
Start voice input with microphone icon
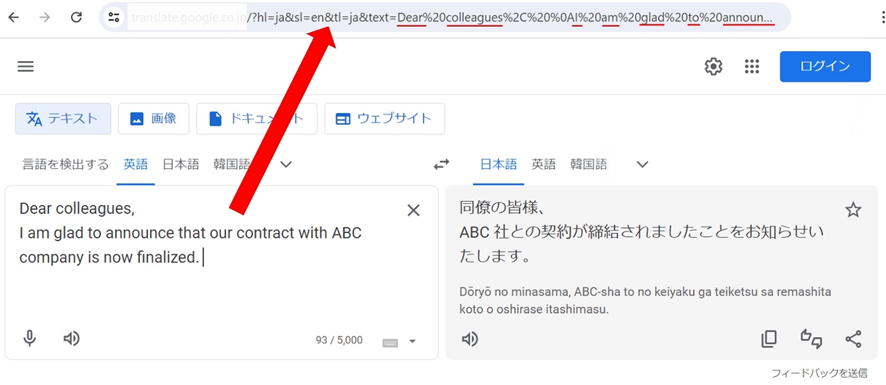pyautogui.click(x=29, y=339)
